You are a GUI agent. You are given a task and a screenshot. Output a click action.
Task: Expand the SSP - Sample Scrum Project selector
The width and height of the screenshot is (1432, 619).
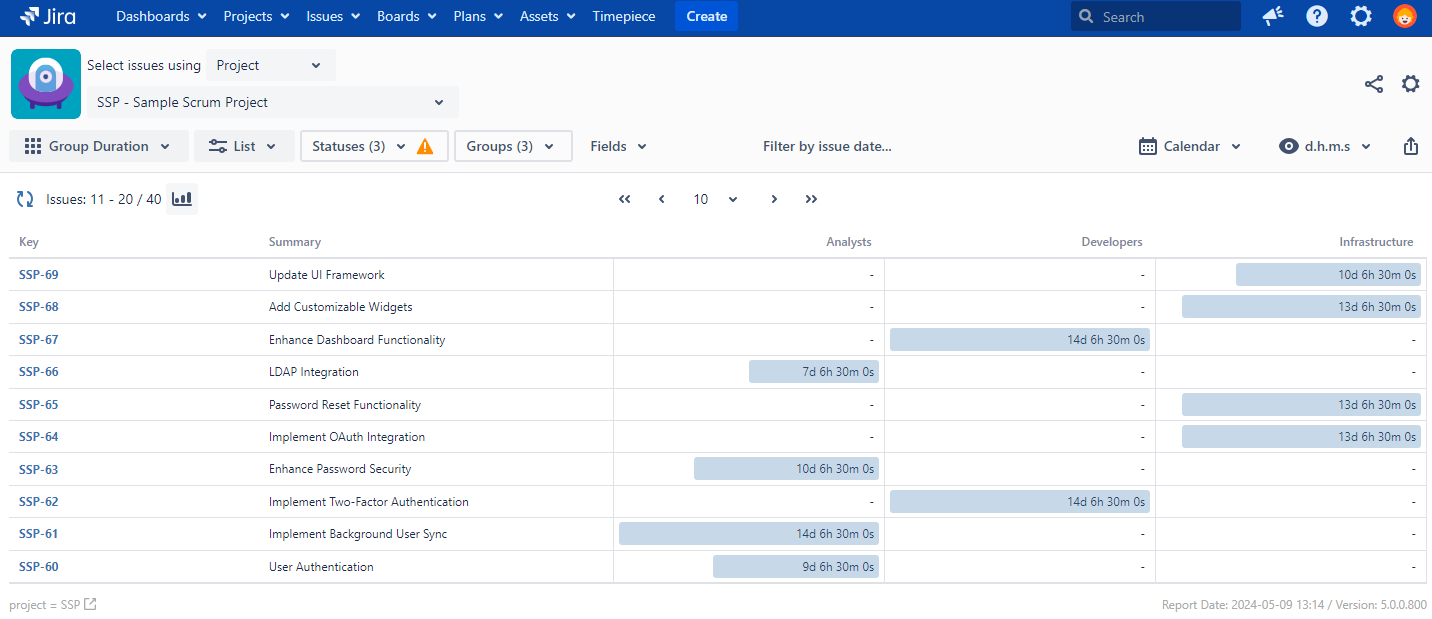[x=272, y=102]
